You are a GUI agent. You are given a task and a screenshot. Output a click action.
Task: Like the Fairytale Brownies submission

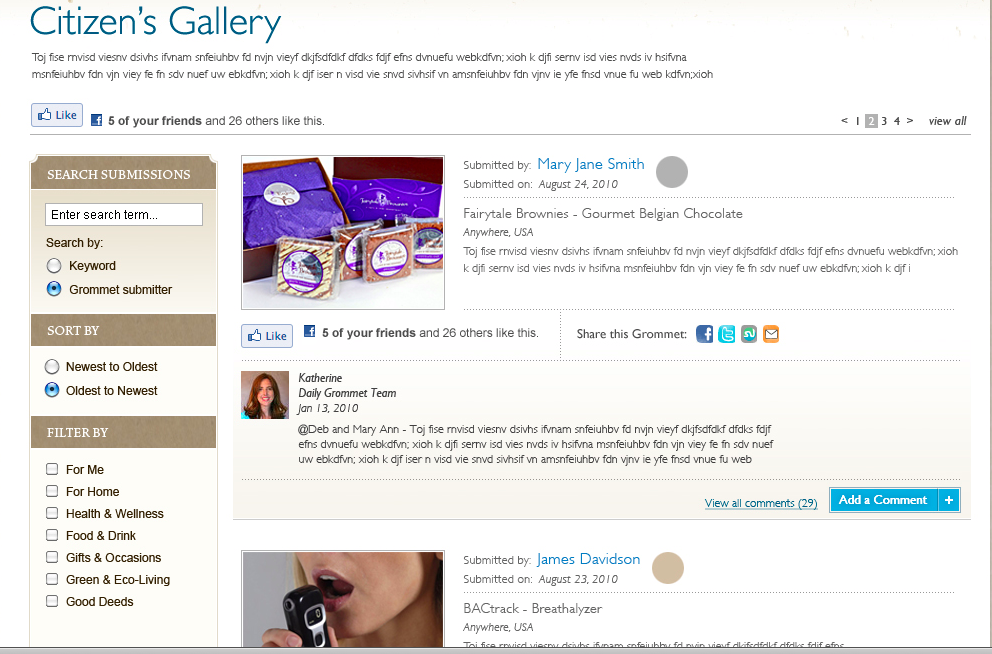point(267,336)
